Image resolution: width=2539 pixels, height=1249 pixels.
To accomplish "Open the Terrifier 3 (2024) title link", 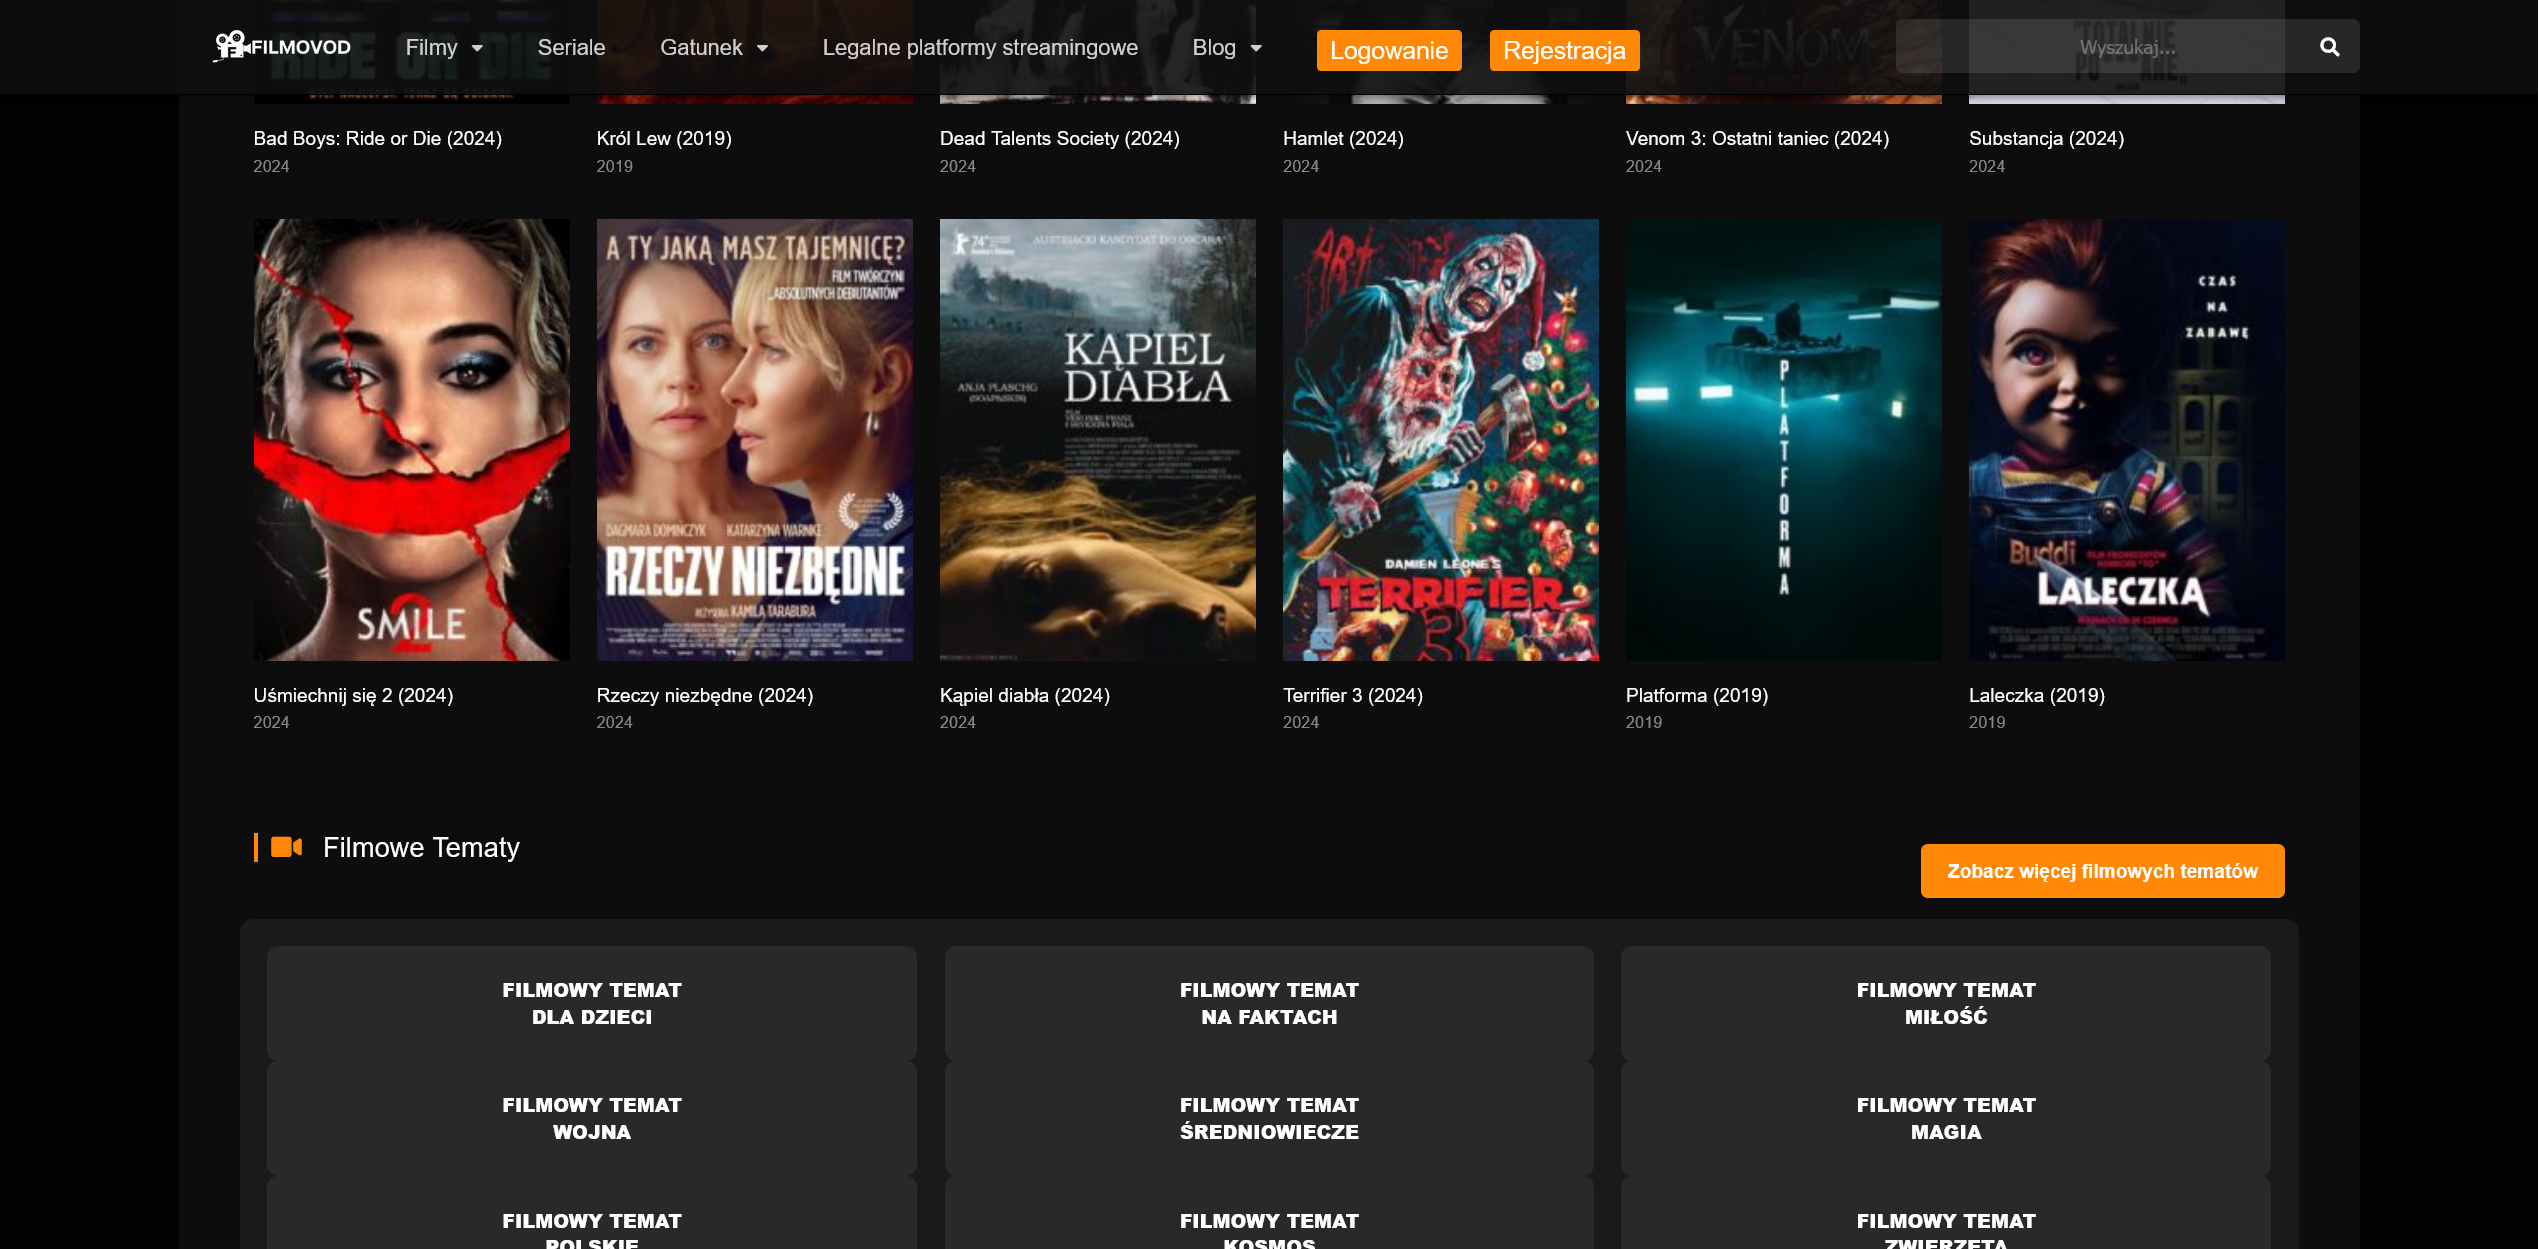I will coord(1353,695).
